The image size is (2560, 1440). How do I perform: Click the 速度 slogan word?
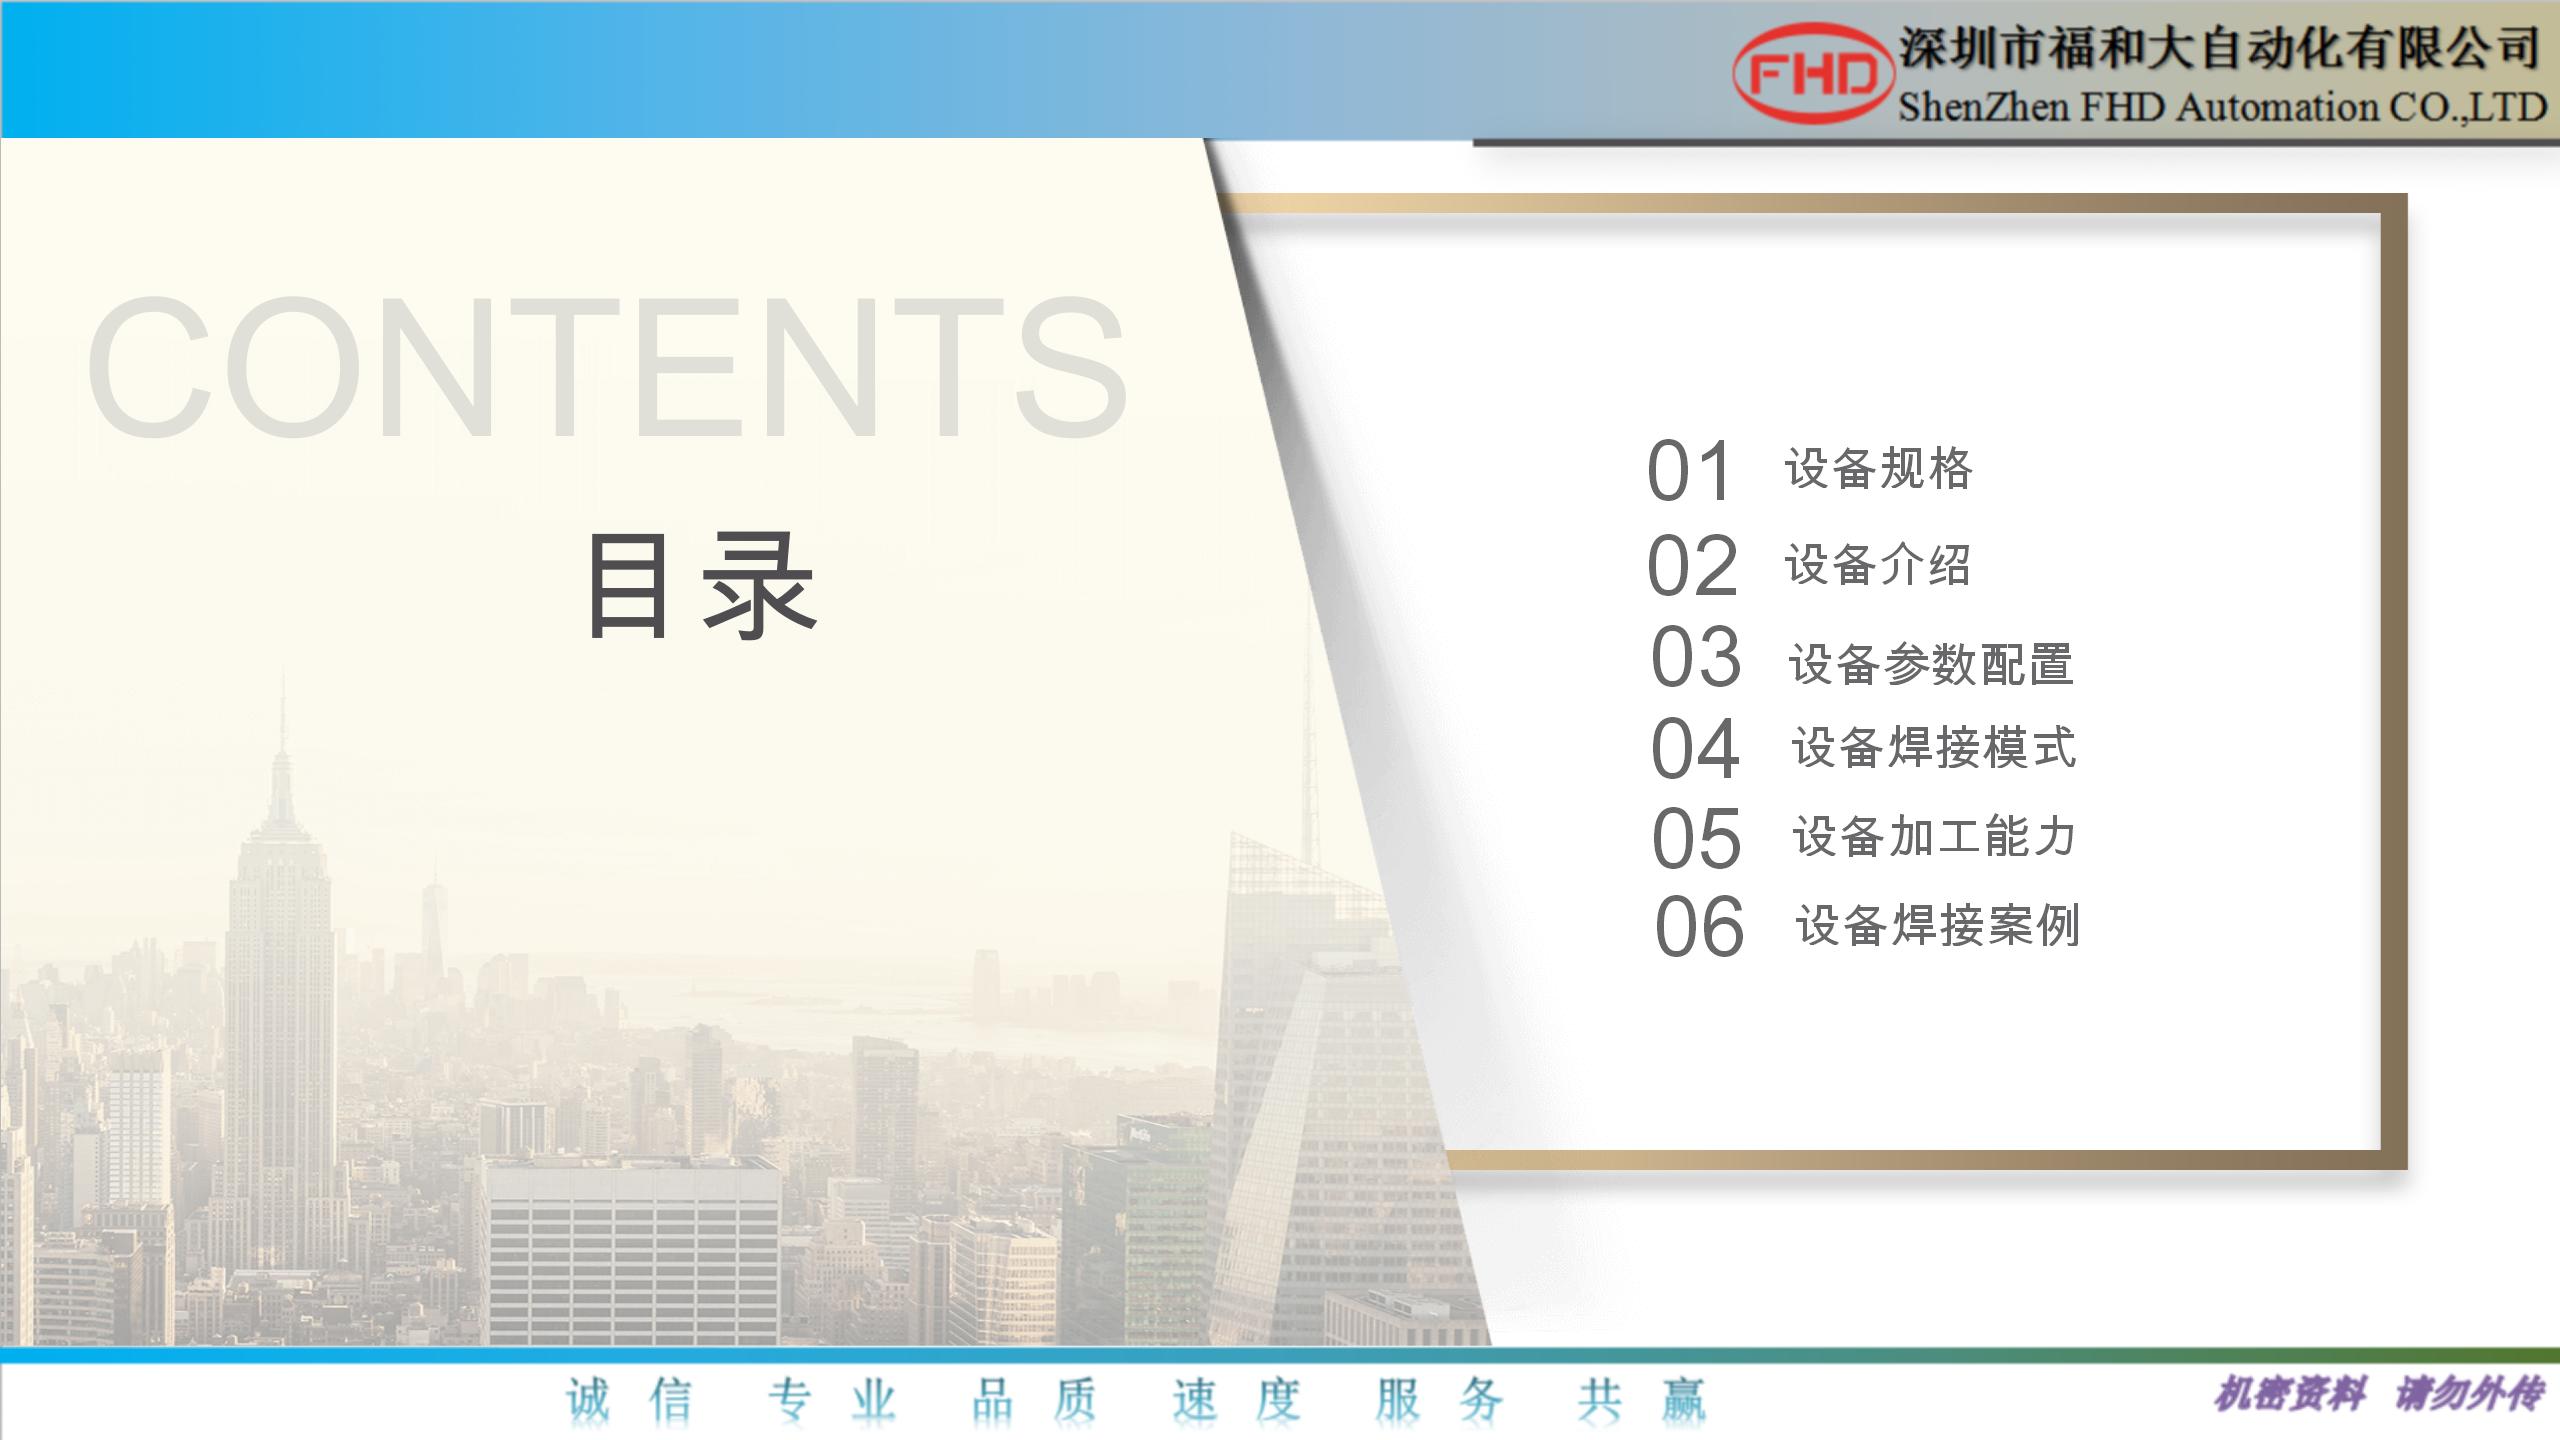(x=1237, y=1400)
